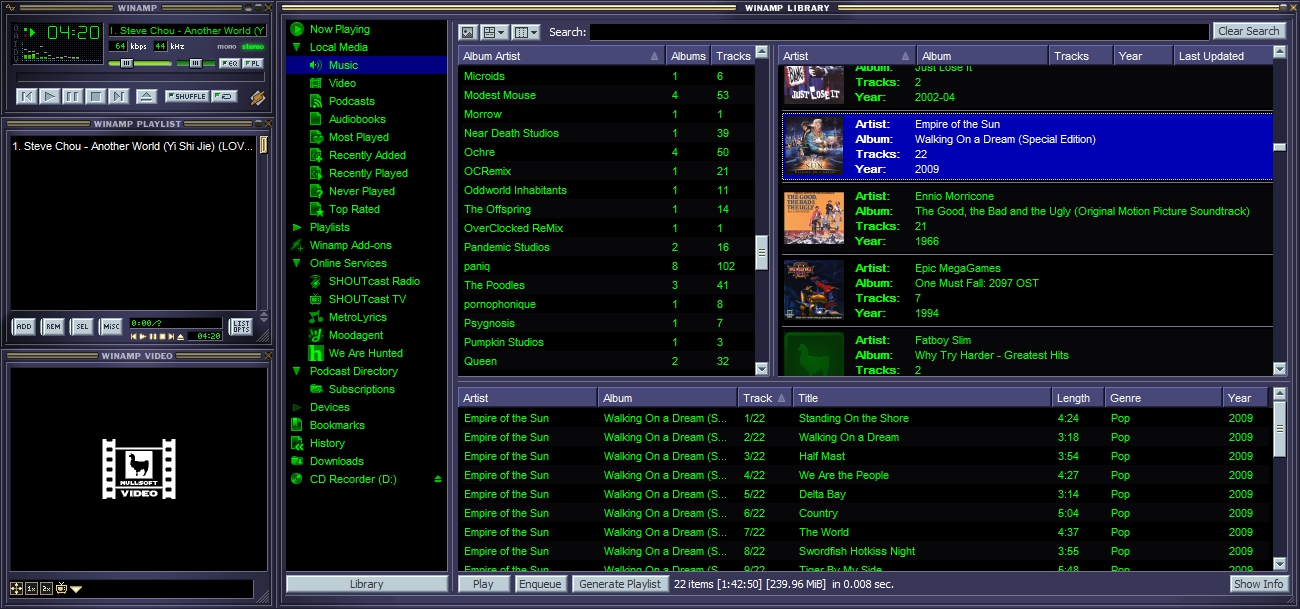Click the Now Playing green play icon
This screenshot has height=609, width=1300.
(x=297, y=29)
